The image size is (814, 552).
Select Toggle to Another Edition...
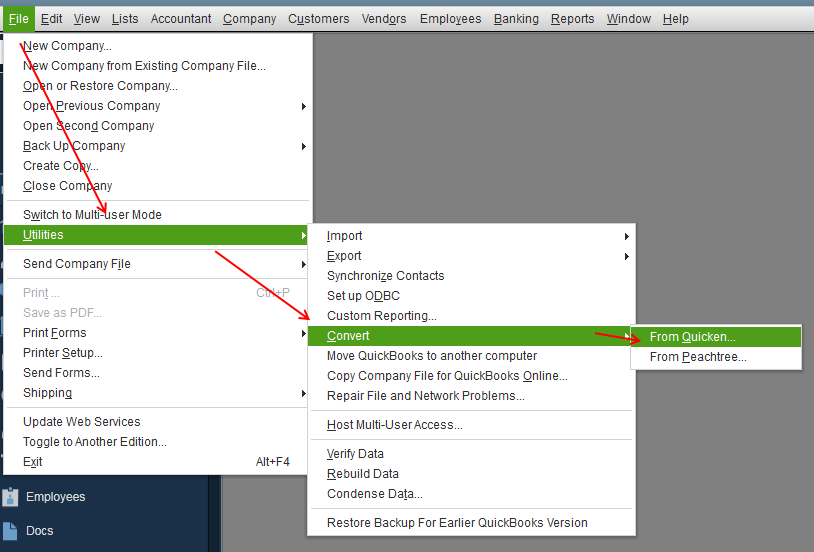tap(158, 442)
